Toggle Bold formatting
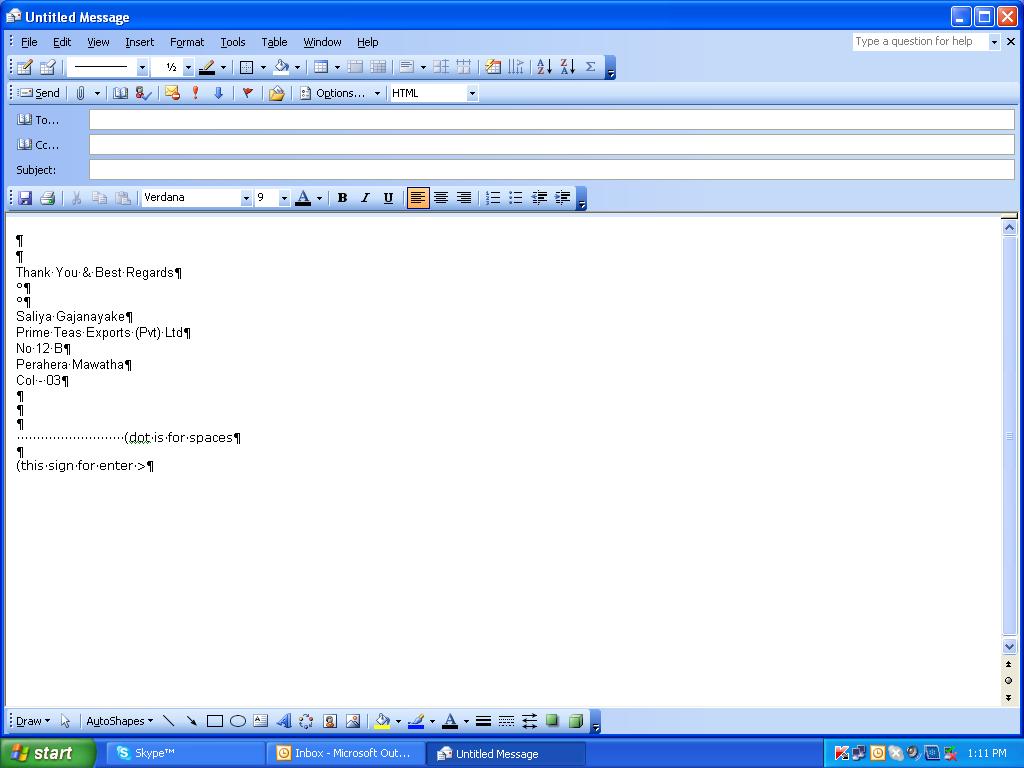Image resolution: width=1024 pixels, height=768 pixels. coord(342,198)
